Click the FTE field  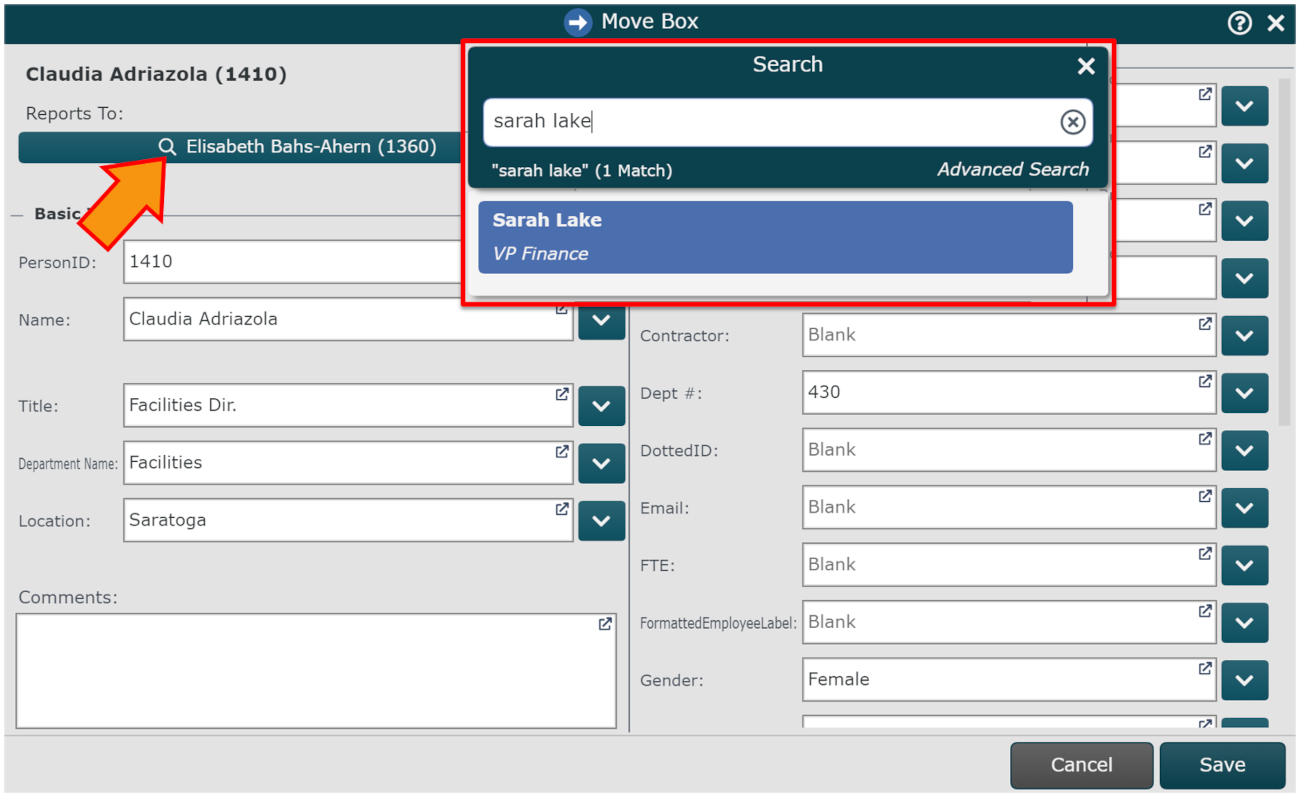[1009, 564]
